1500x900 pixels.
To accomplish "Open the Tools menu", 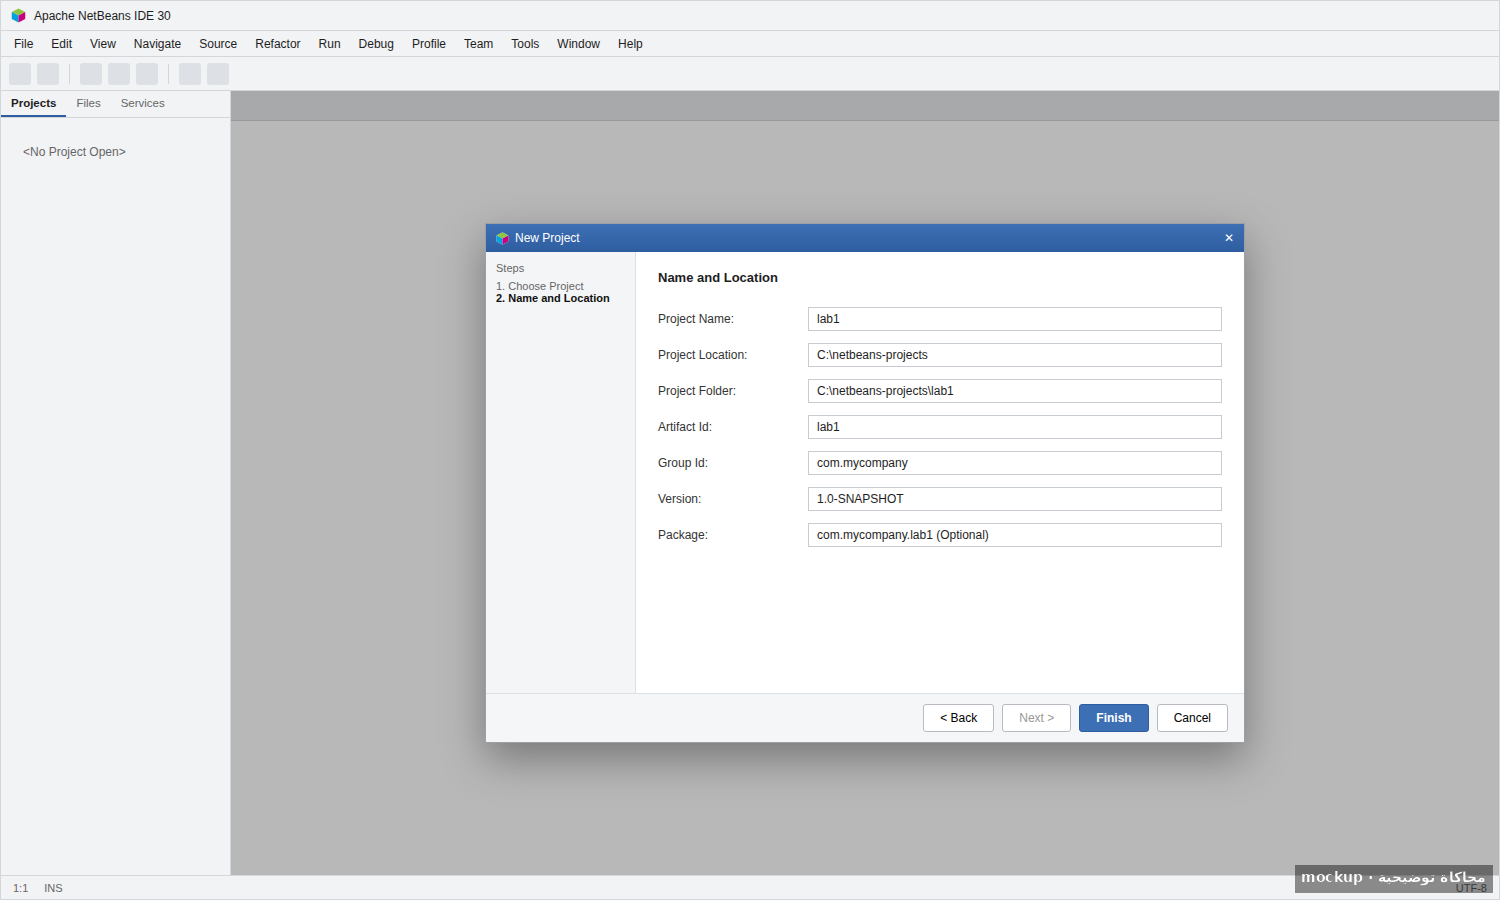I will point(525,44).
